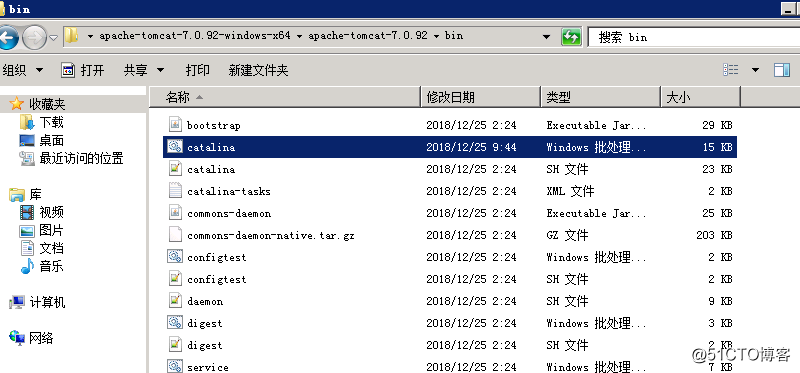Open the recent pages dropdown beside Forward
Screen dimensions: 800x373
54,38
